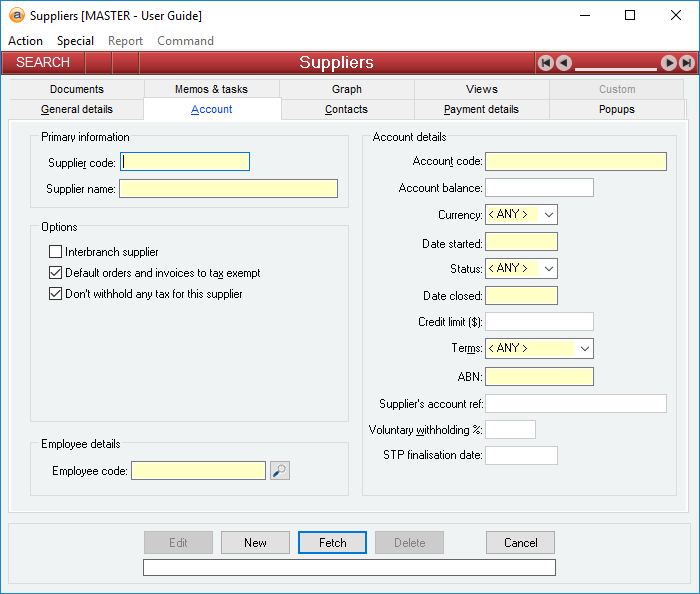The height and width of the screenshot is (594, 700).
Task: Click the Fetch button
Action: [x=333, y=543]
